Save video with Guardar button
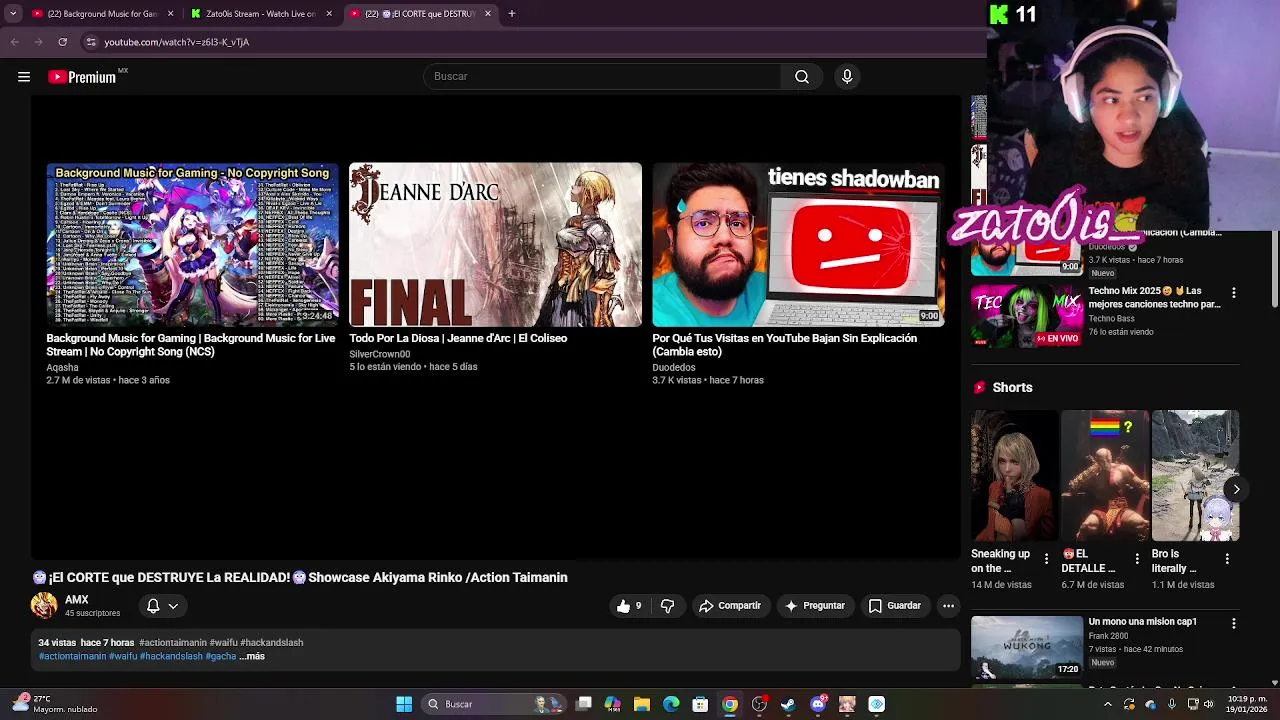The height and width of the screenshot is (720, 1280). (894, 605)
